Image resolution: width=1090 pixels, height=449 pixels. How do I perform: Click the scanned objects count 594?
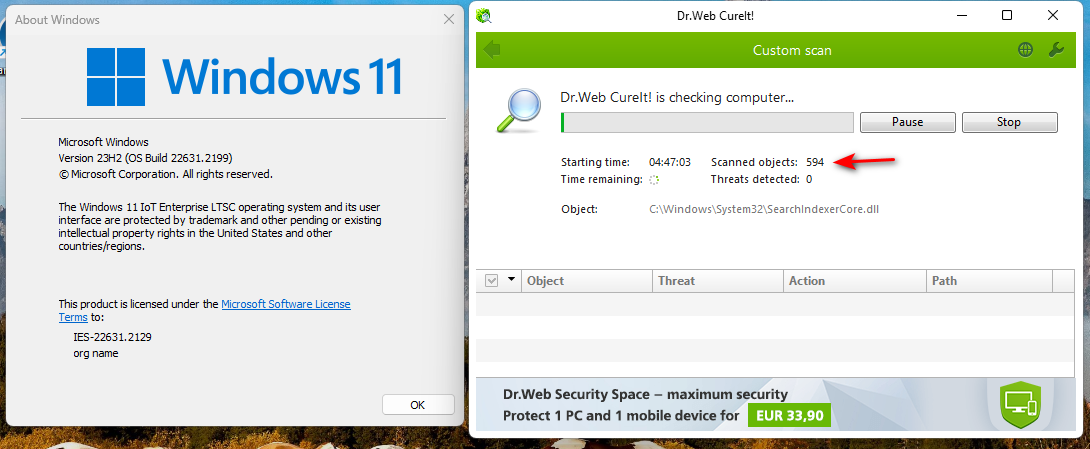coord(815,162)
